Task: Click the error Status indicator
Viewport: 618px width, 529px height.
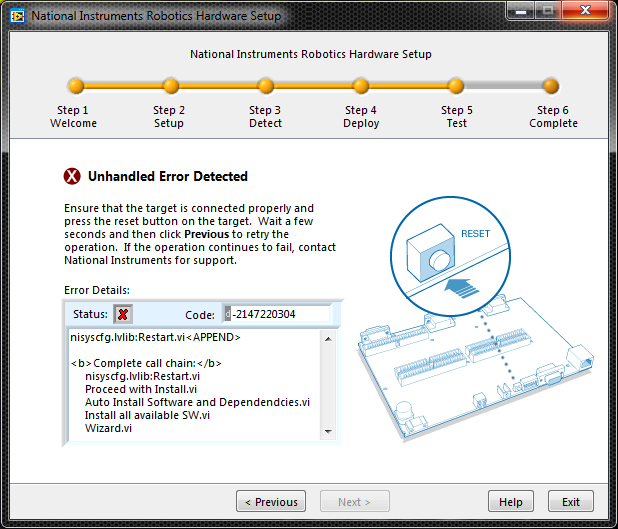Action: pos(123,314)
